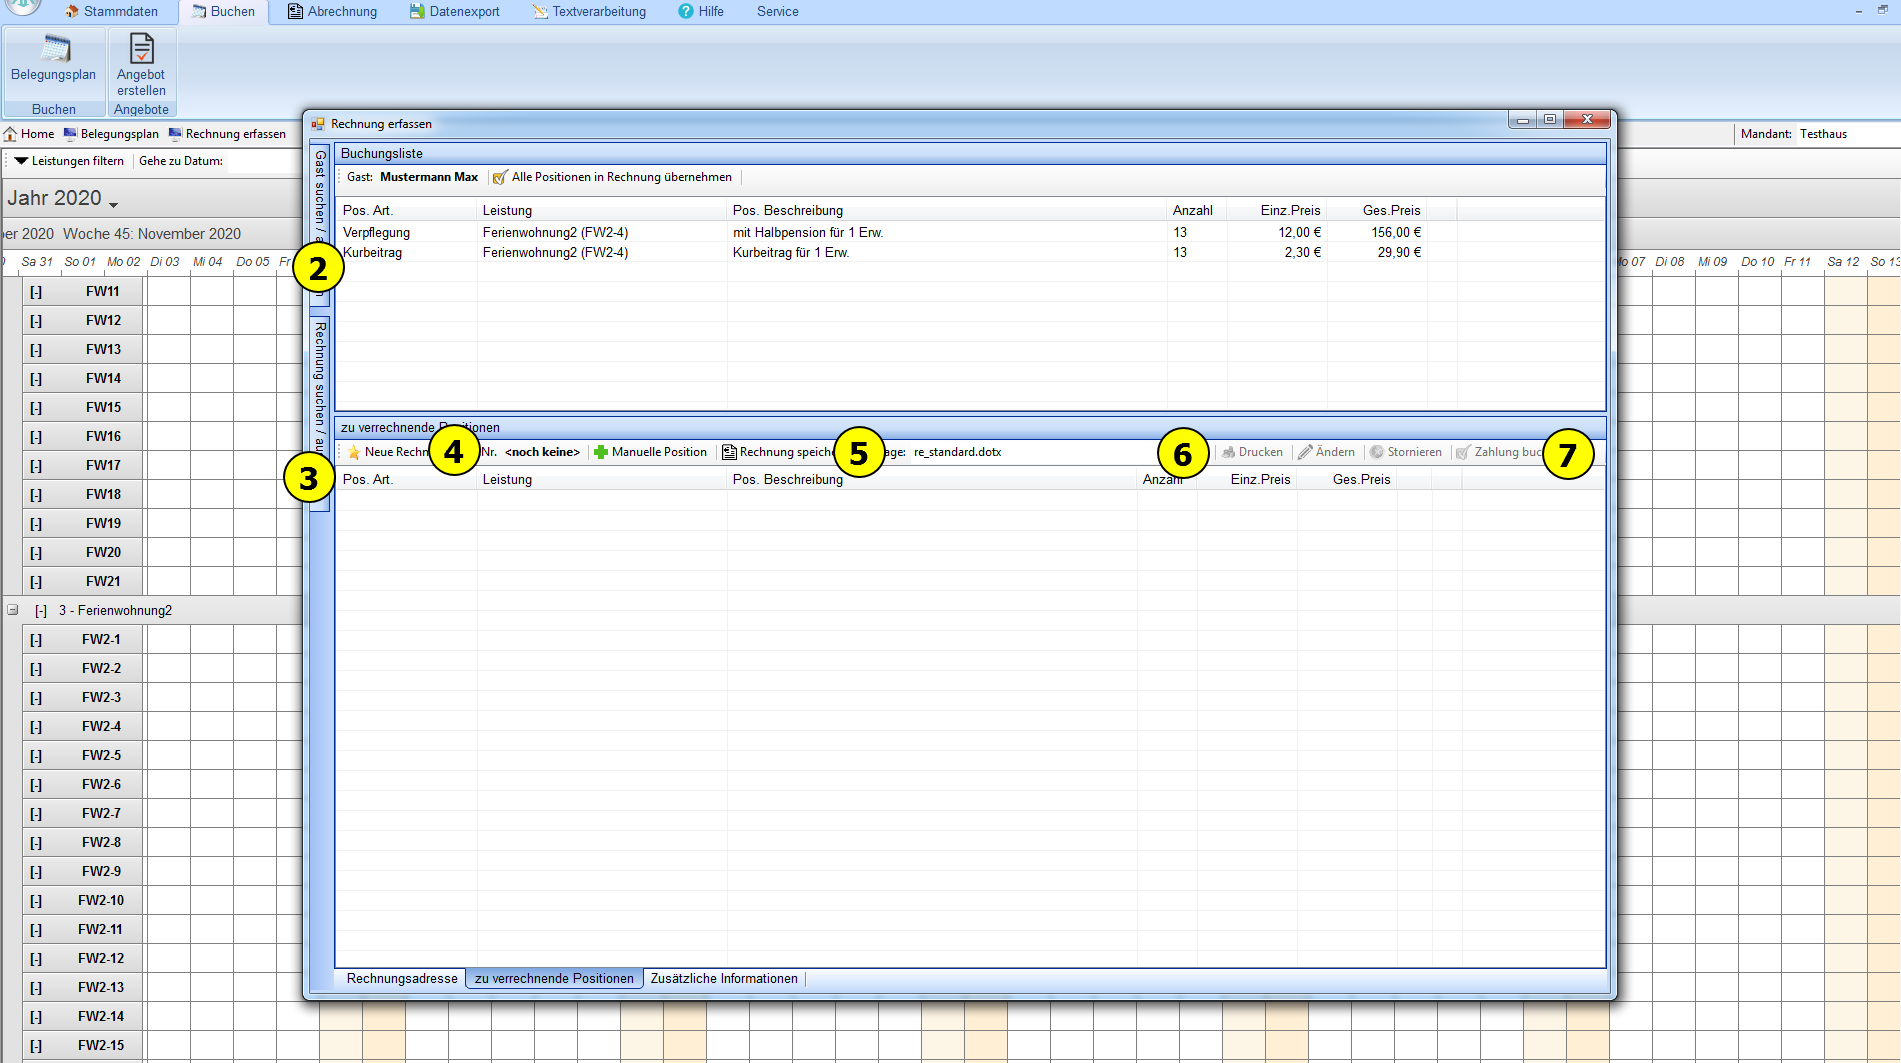Click the Alle Positionen übernehmen checkmark icon

coord(500,177)
